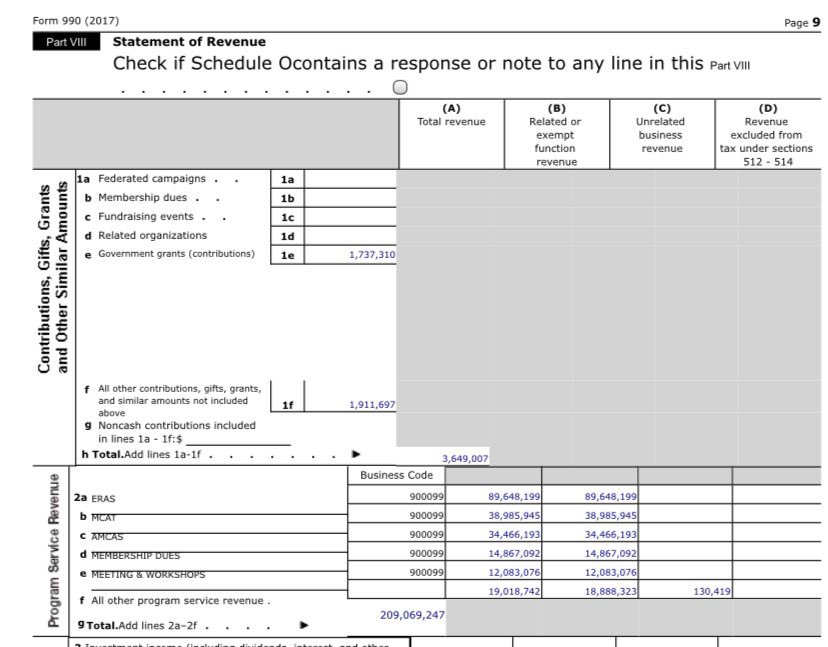Click the (B) Related or exempt function header
The width and height of the screenshot is (828, 647).
tap(556, 135)
